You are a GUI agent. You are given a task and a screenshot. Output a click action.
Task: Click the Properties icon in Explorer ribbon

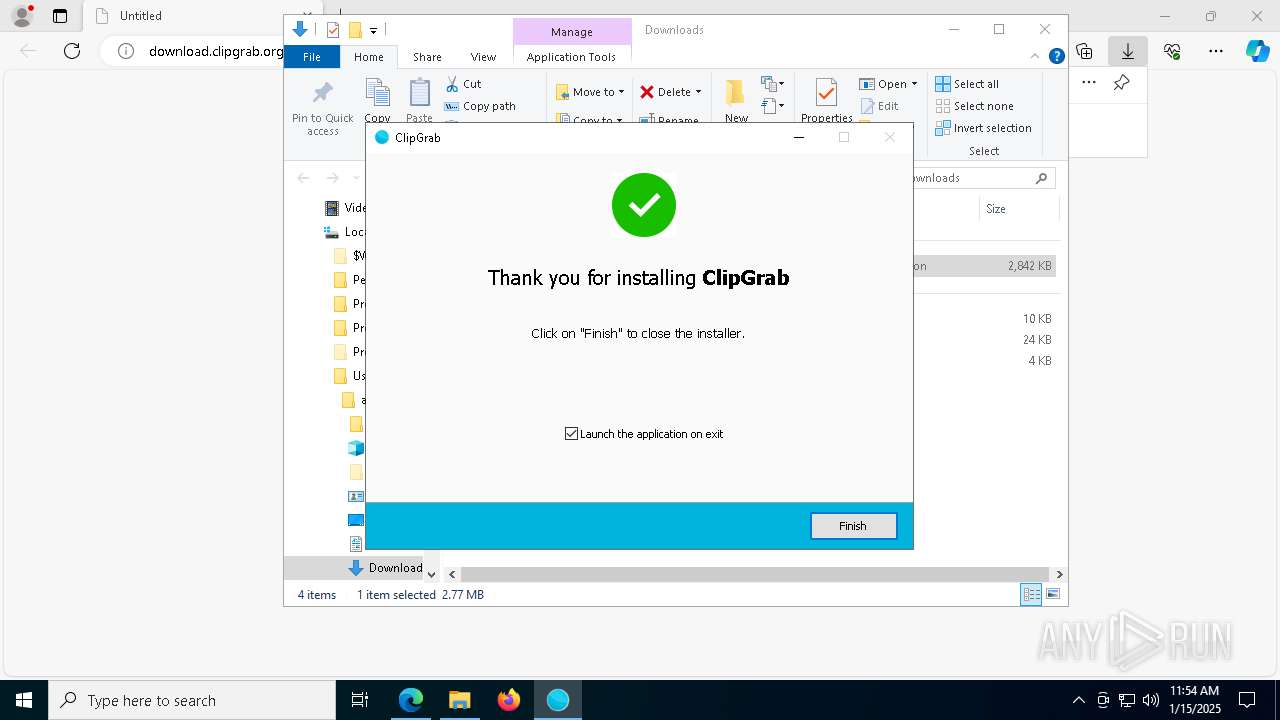(826, 93)
